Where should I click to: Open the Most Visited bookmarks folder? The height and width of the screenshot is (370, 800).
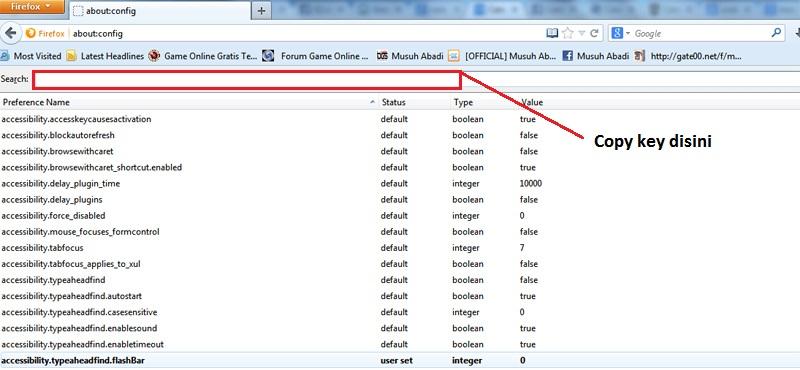(x=31, y=56)
